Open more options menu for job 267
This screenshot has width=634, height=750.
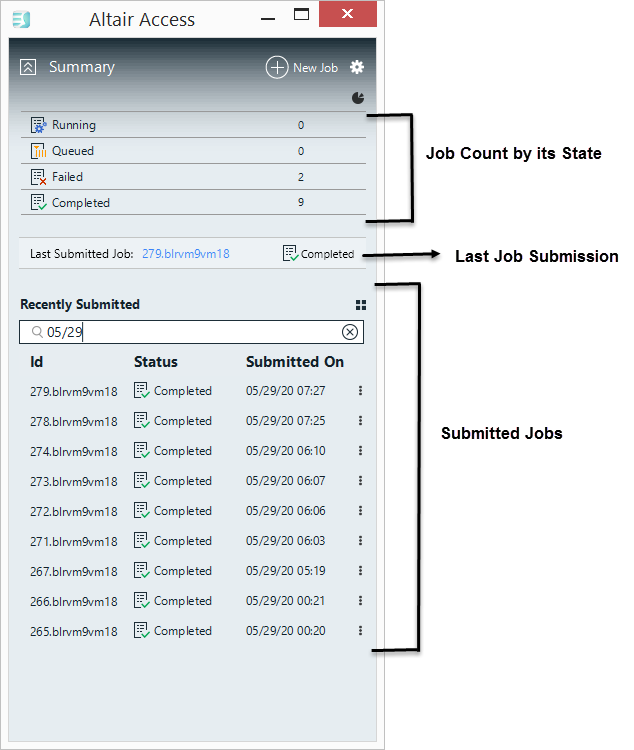(x=360, y=571)
